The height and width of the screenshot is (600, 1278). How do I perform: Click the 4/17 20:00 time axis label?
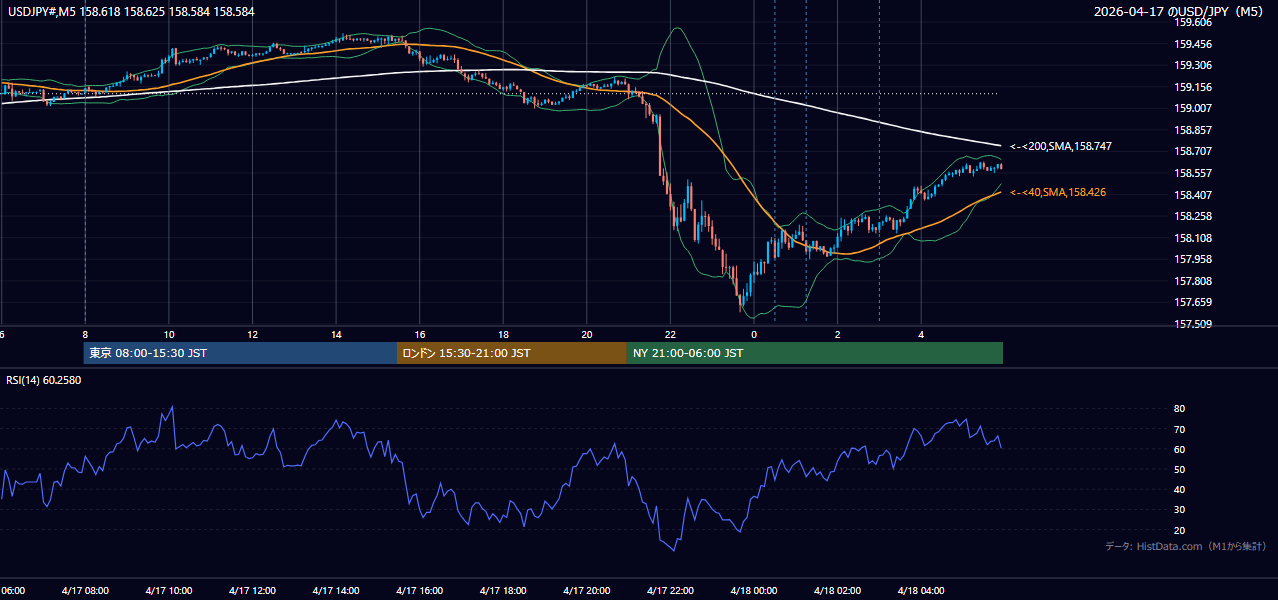pyautogui.click(x=586, y=590)
